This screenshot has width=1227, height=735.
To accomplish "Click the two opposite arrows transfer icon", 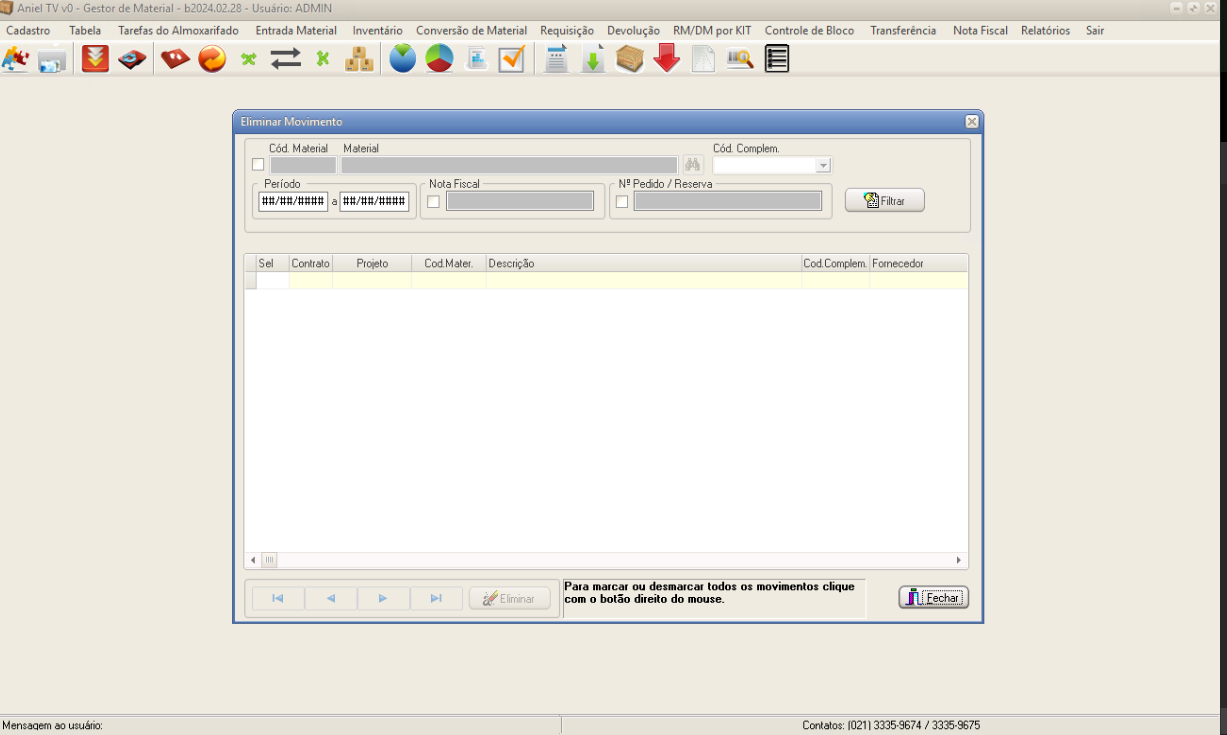I will click(286, 59).
